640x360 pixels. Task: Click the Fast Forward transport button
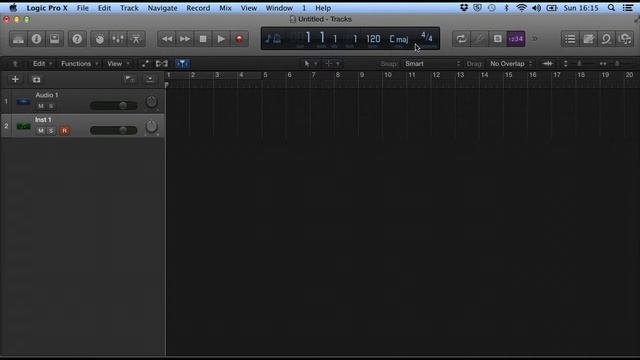pos(185,39)
